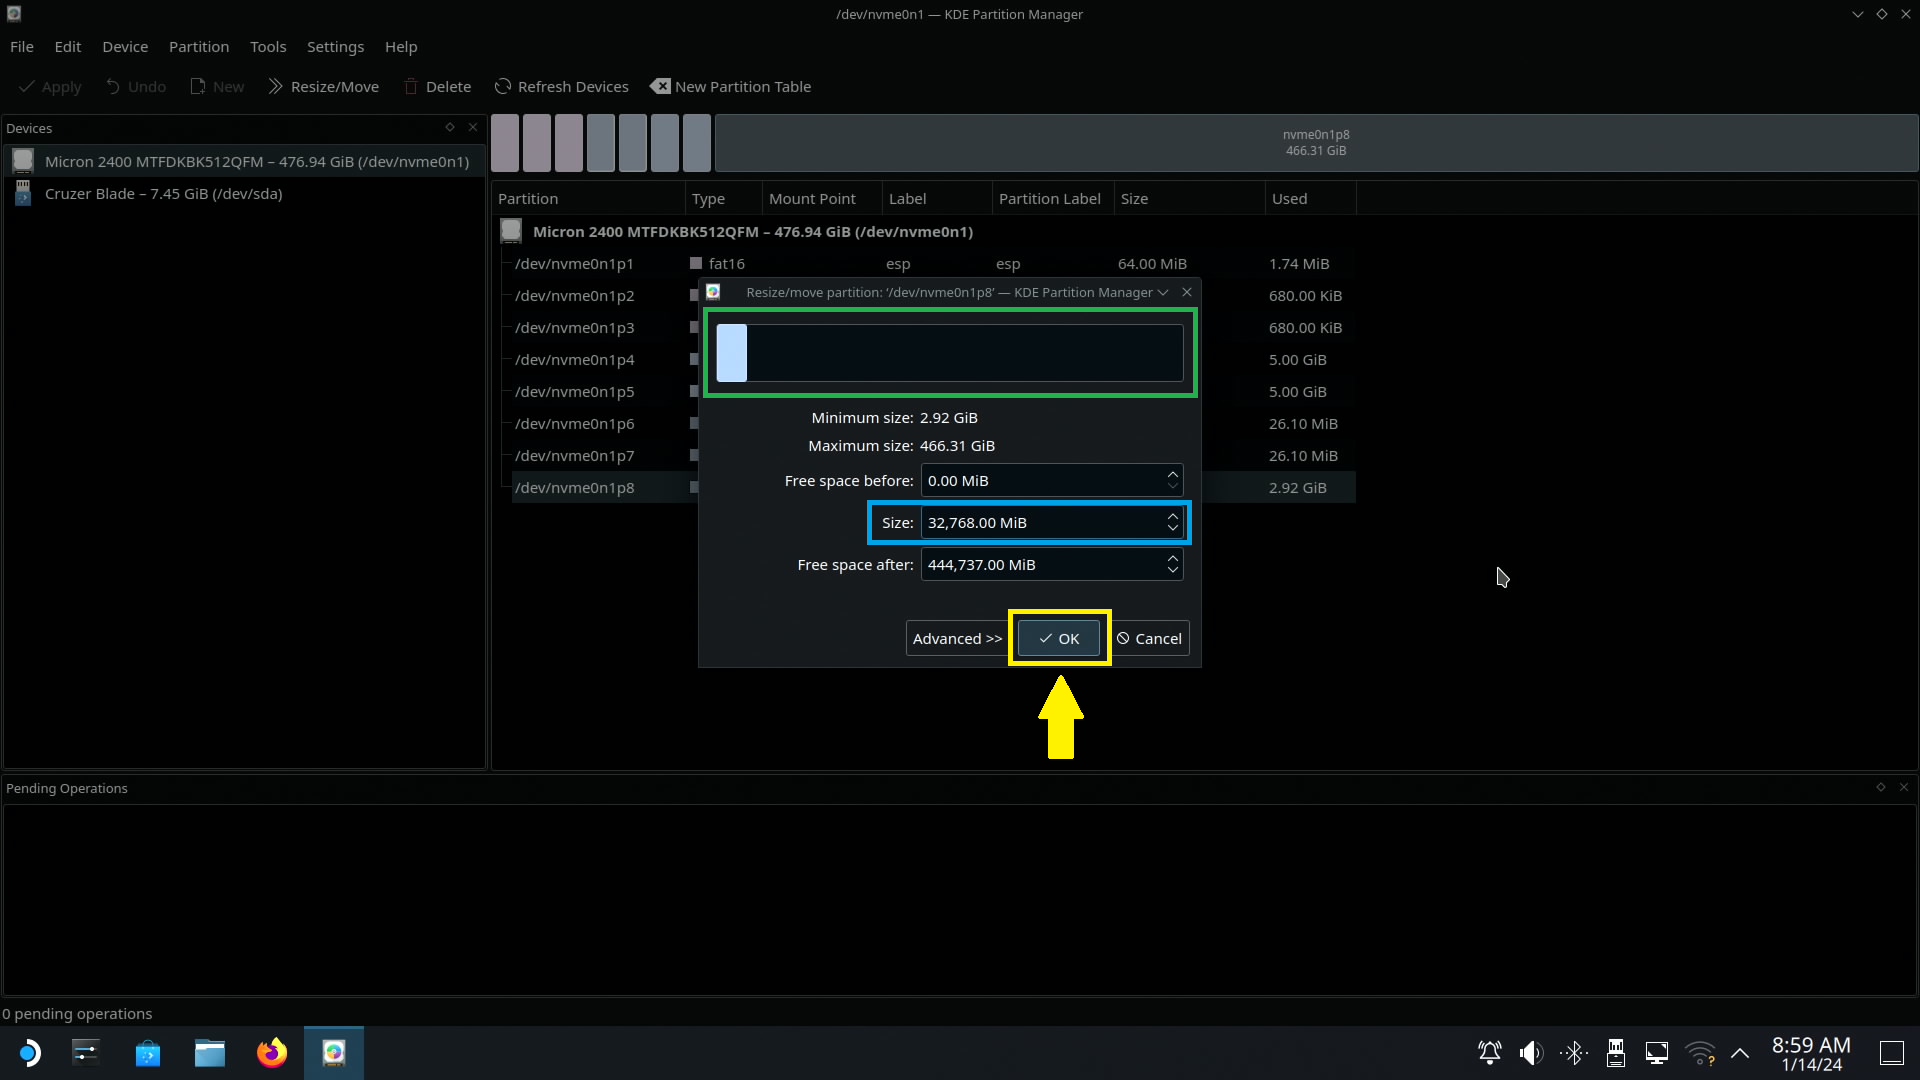Select the Cruzer Blade USB device
Screen dimensions: 1920x1080
tap(163, 194)
